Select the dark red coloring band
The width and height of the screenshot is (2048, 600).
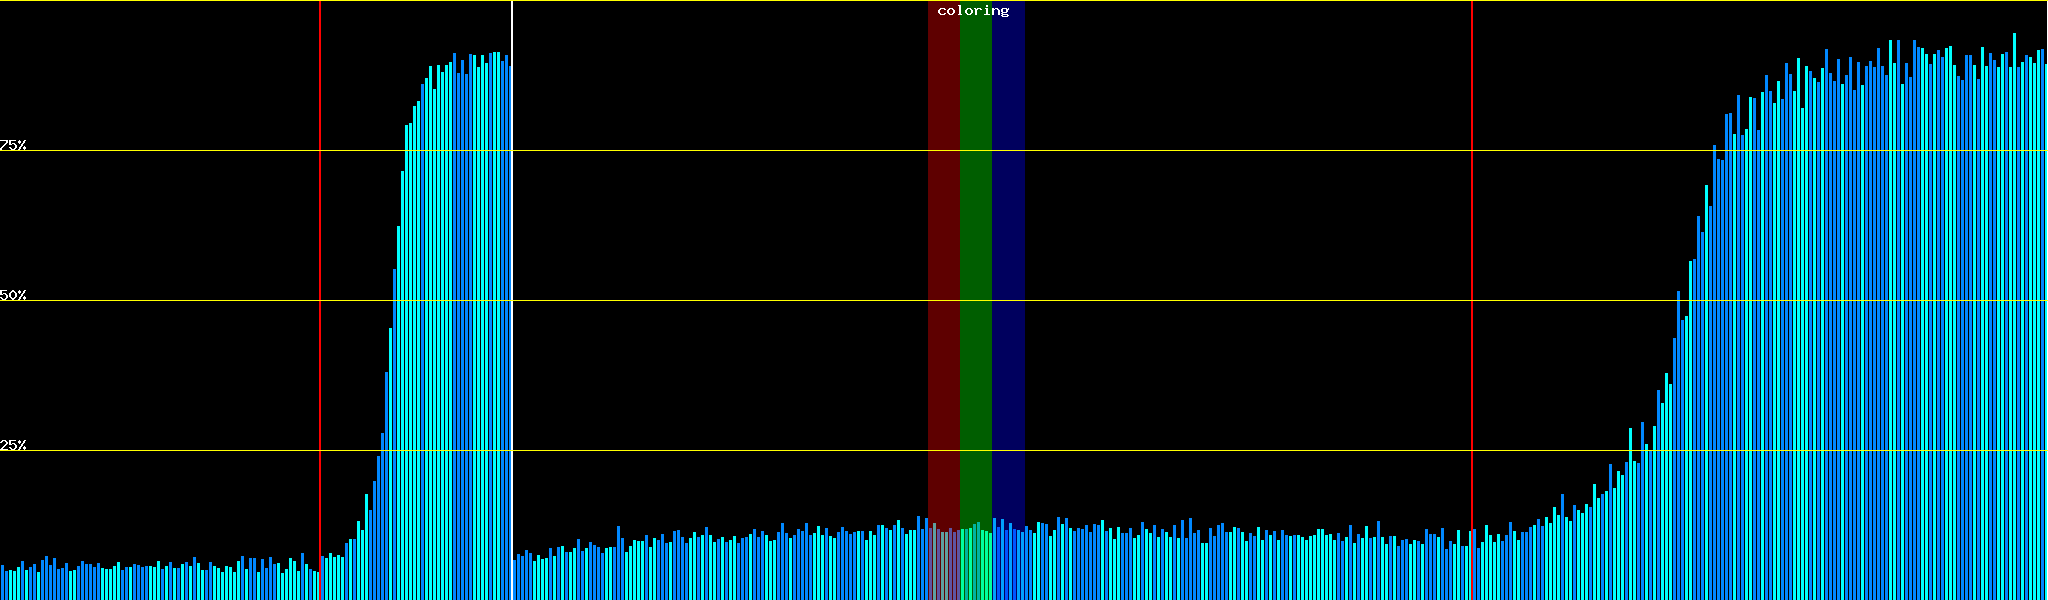(x=943, y=250)
